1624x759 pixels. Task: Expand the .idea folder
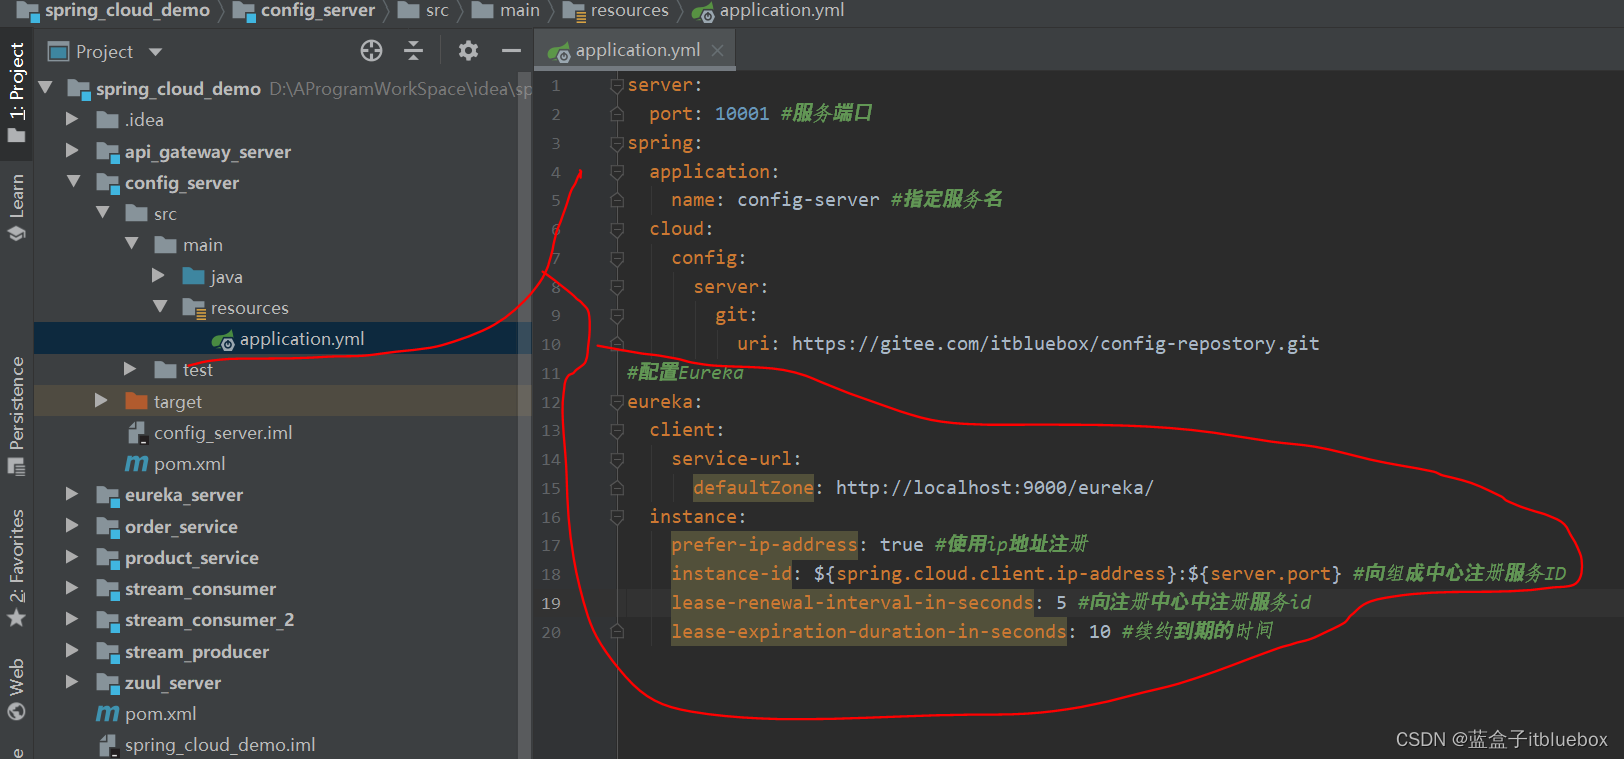(72, 119)
